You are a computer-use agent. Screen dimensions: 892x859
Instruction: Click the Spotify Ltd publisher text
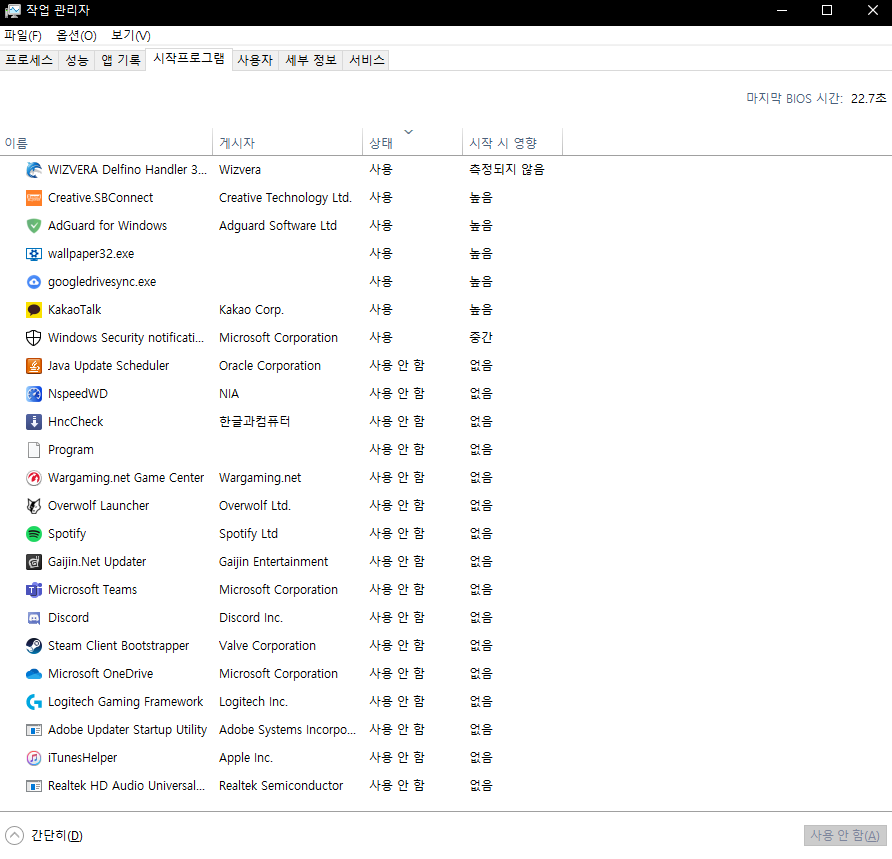coord(248,534)
